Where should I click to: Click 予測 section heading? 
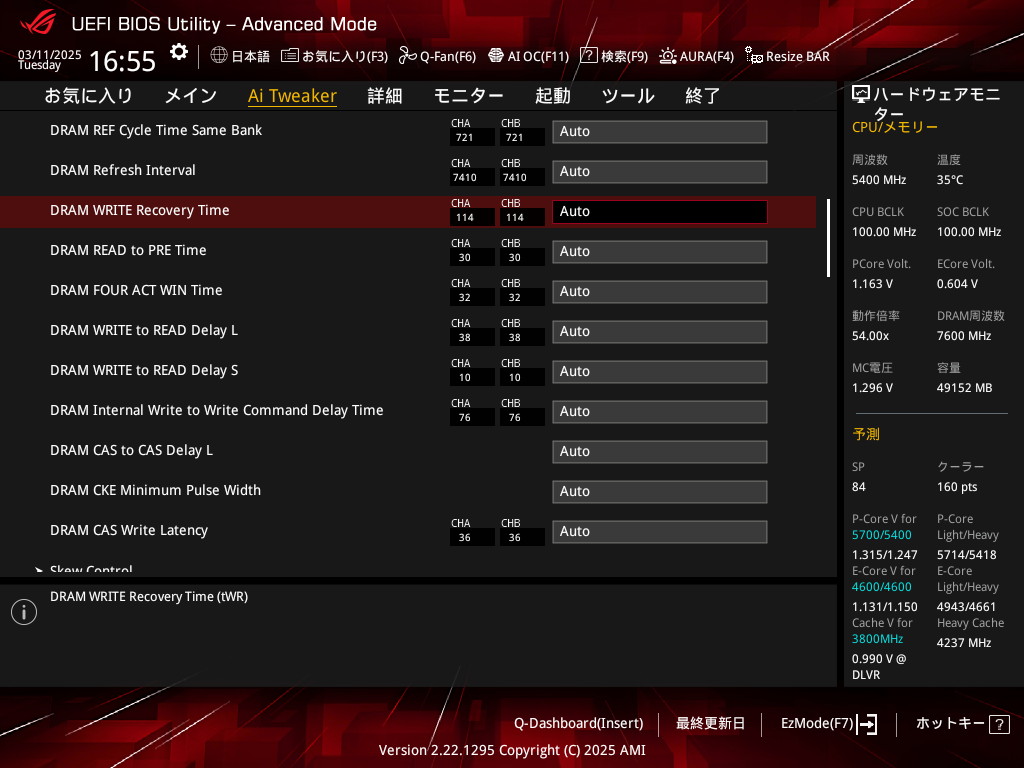[x=866, y=434]
